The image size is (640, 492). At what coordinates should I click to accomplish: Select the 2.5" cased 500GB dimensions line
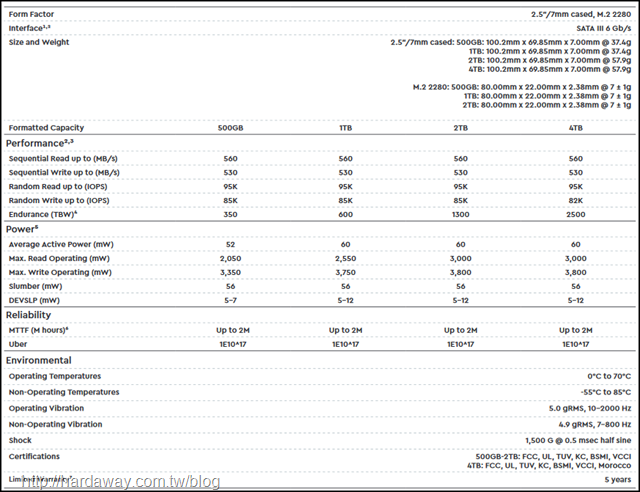pos(511,42)
